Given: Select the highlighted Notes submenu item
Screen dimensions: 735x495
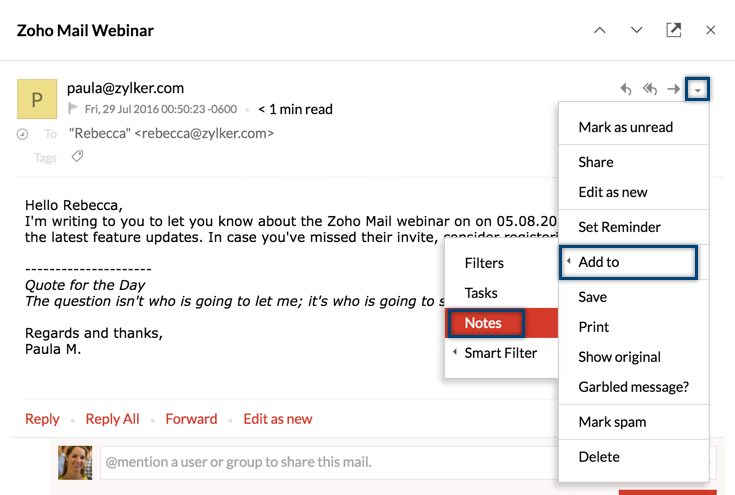Looking at the screenshot, I should click(501, 323).
